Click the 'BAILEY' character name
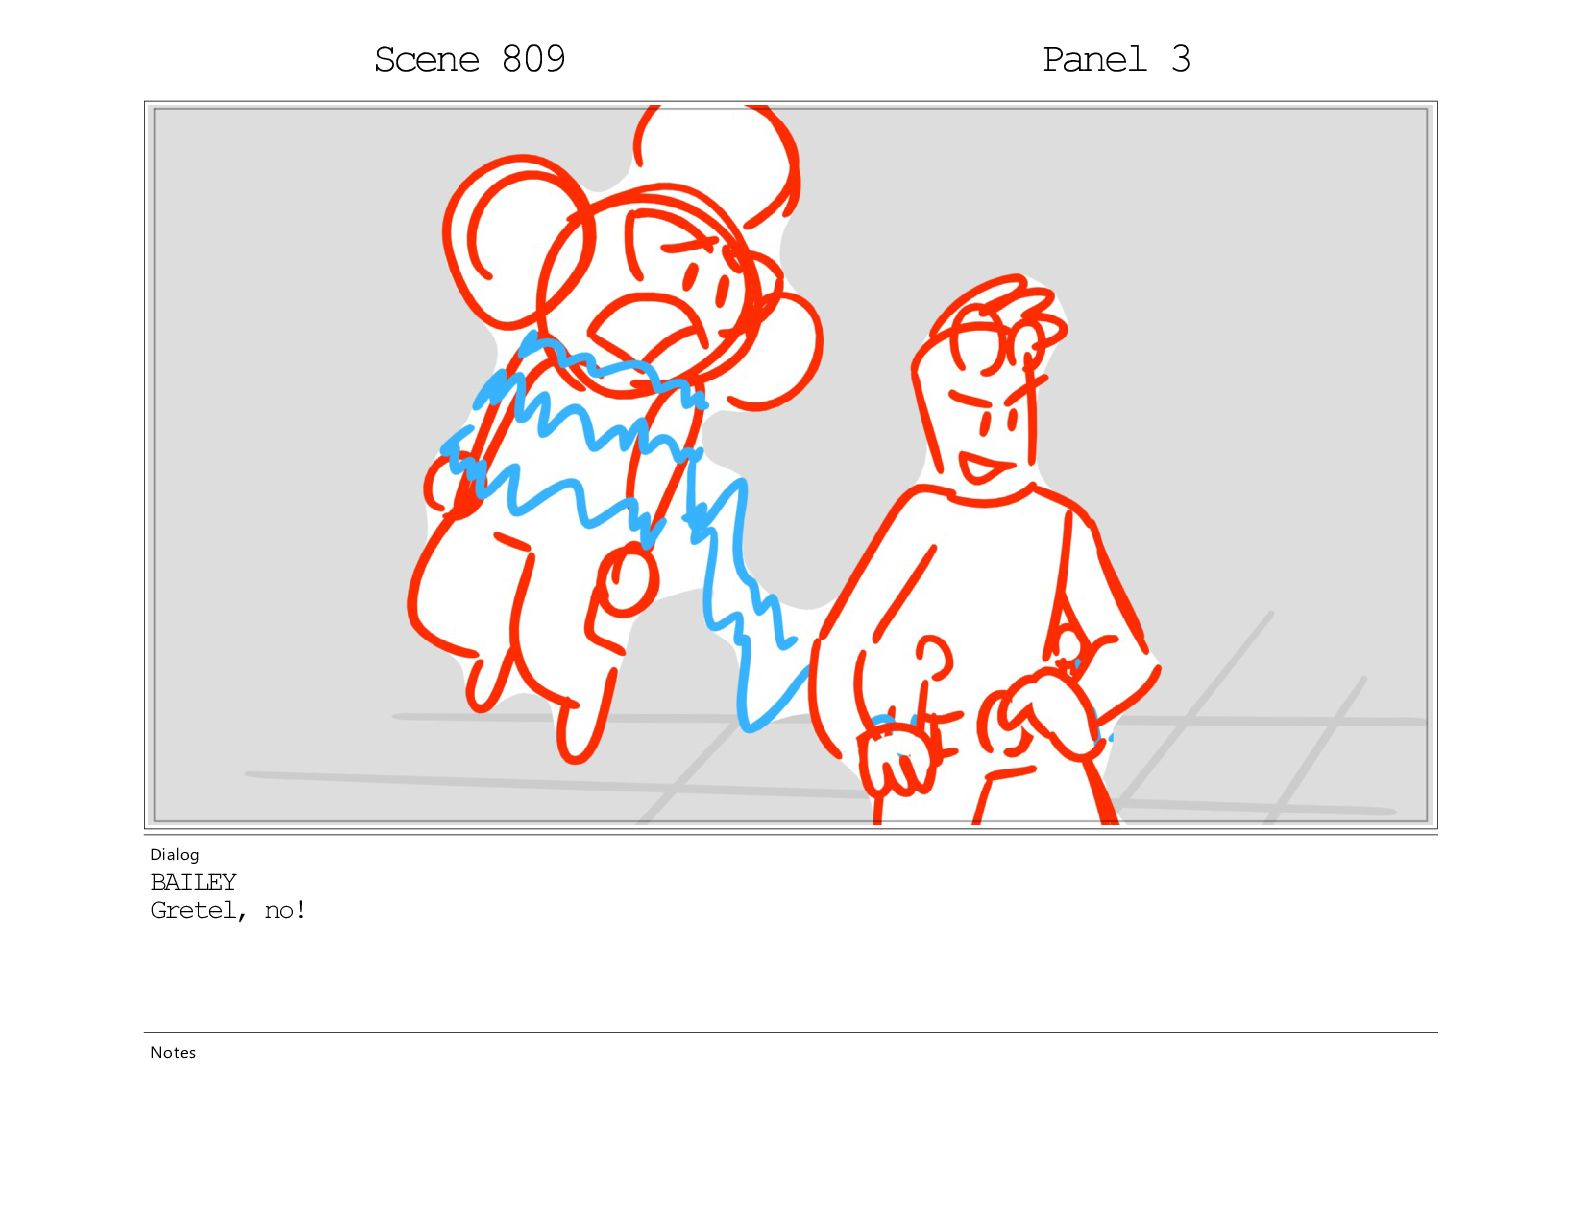This screenshot has width=1584, height=1224. coord(193,882)
